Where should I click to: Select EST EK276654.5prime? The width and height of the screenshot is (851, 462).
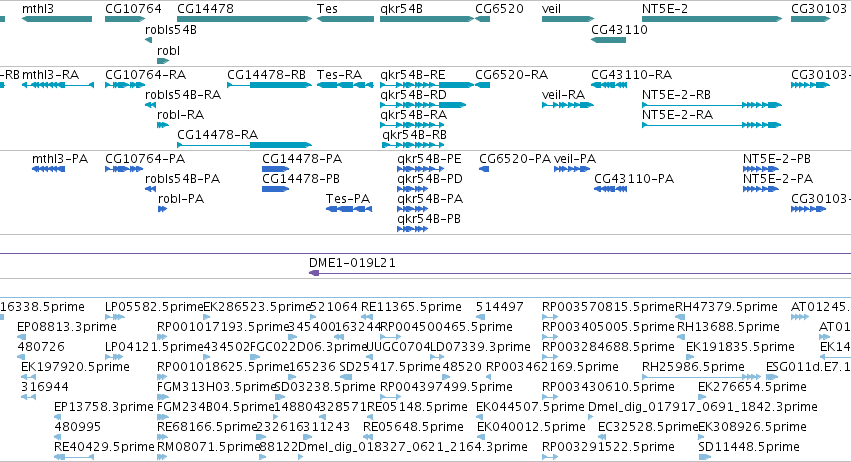tap(703, 397)
